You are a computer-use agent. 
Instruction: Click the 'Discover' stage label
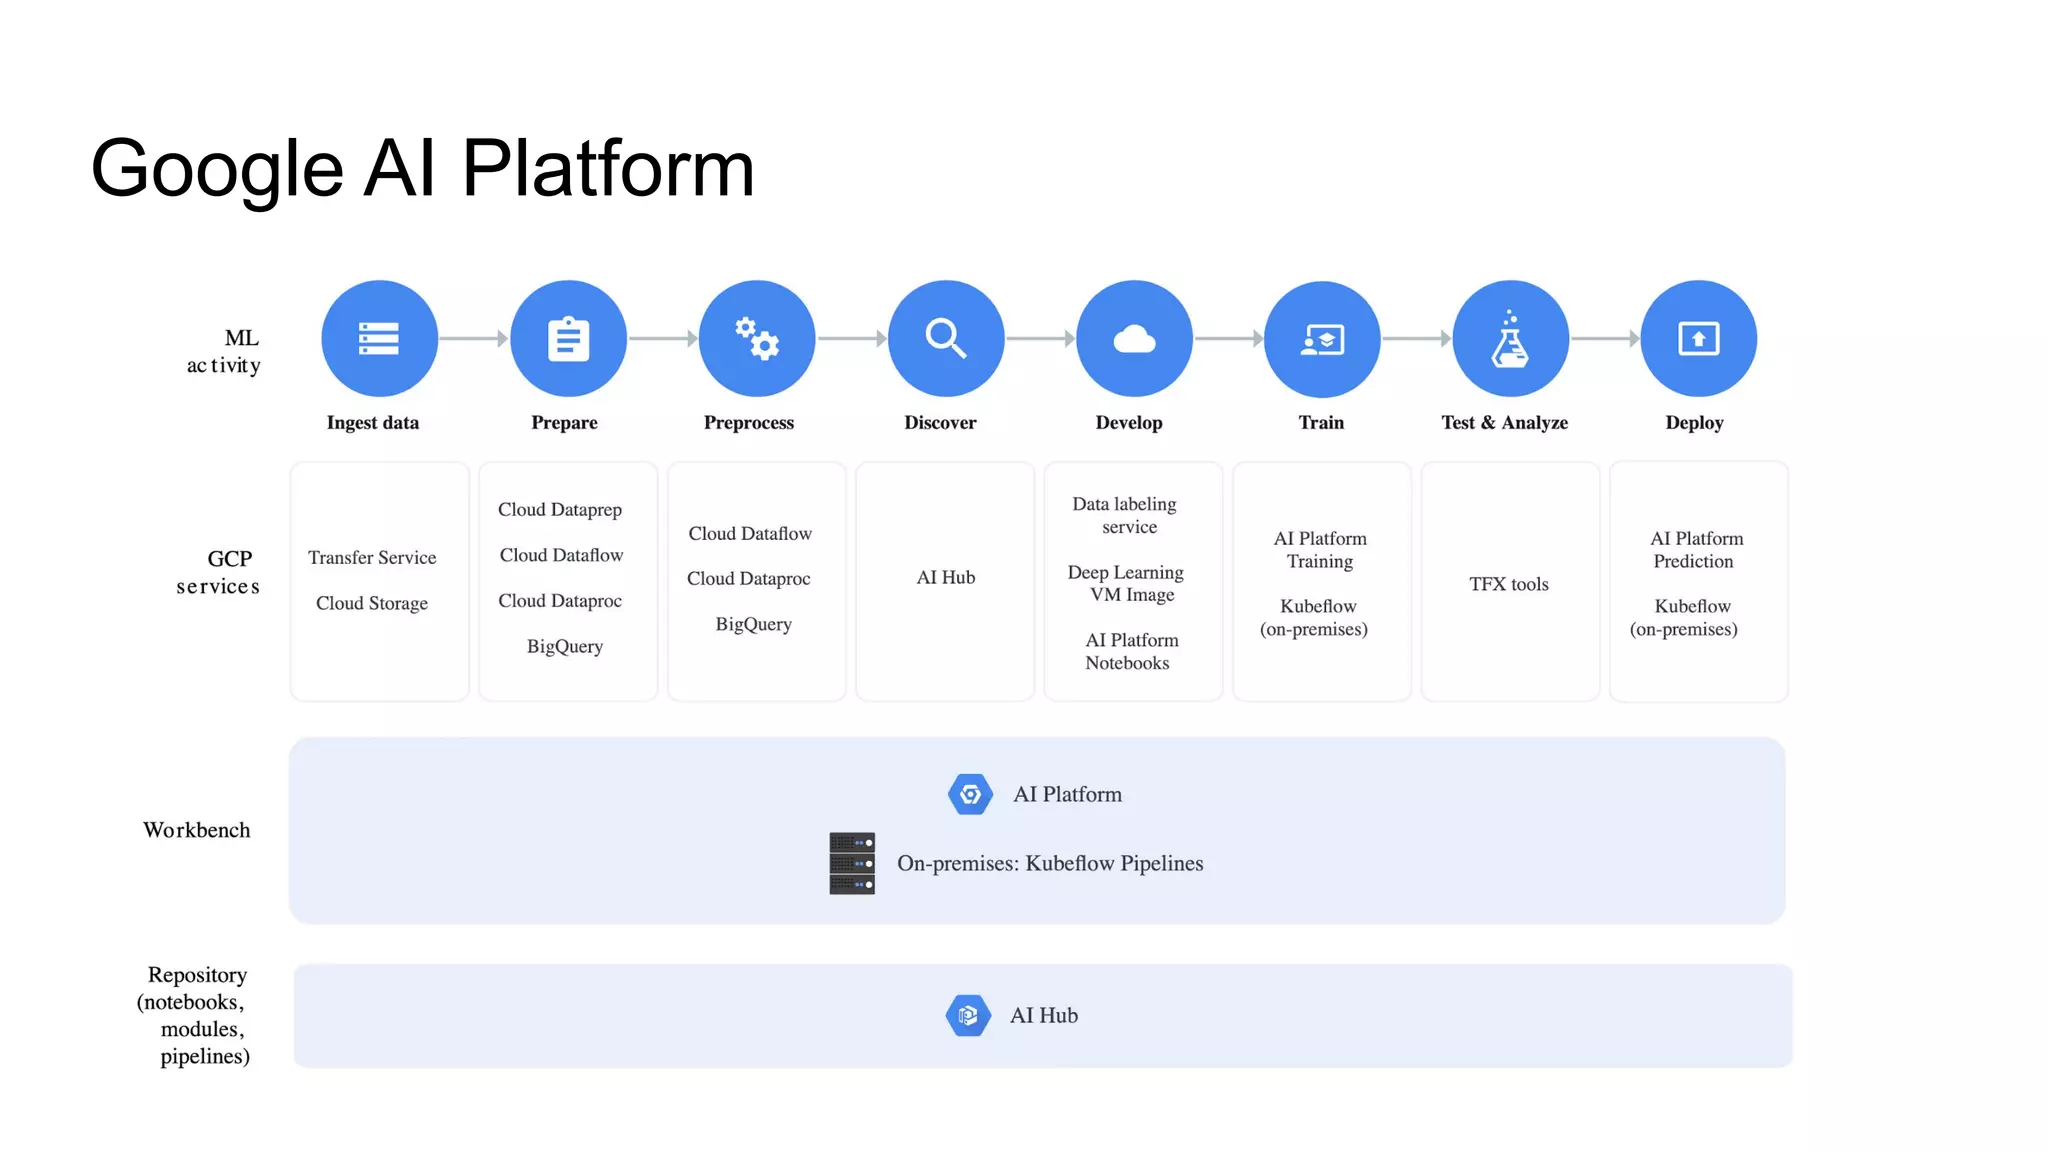(x=940, y=423)
